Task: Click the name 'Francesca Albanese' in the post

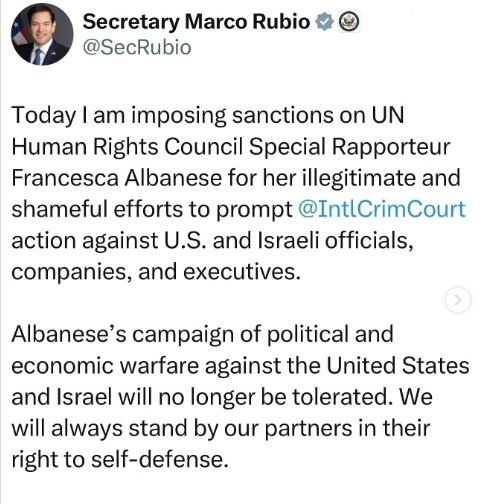Action: pos(117,178)
